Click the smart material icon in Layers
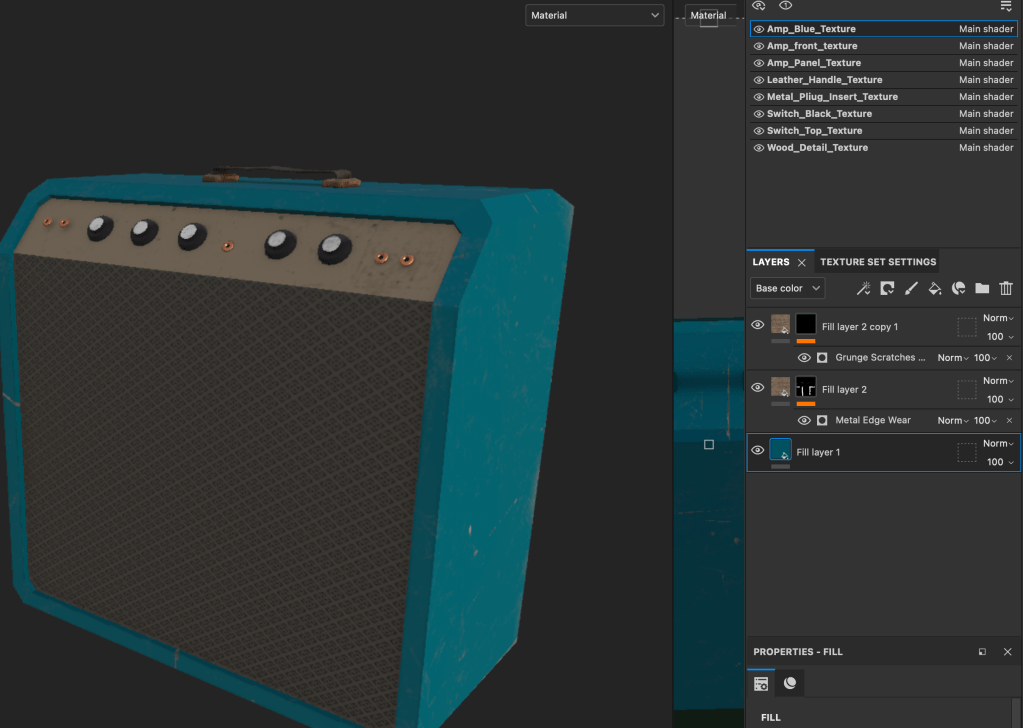This screenshot has height=728, width=1023. [x=958, y=288]
